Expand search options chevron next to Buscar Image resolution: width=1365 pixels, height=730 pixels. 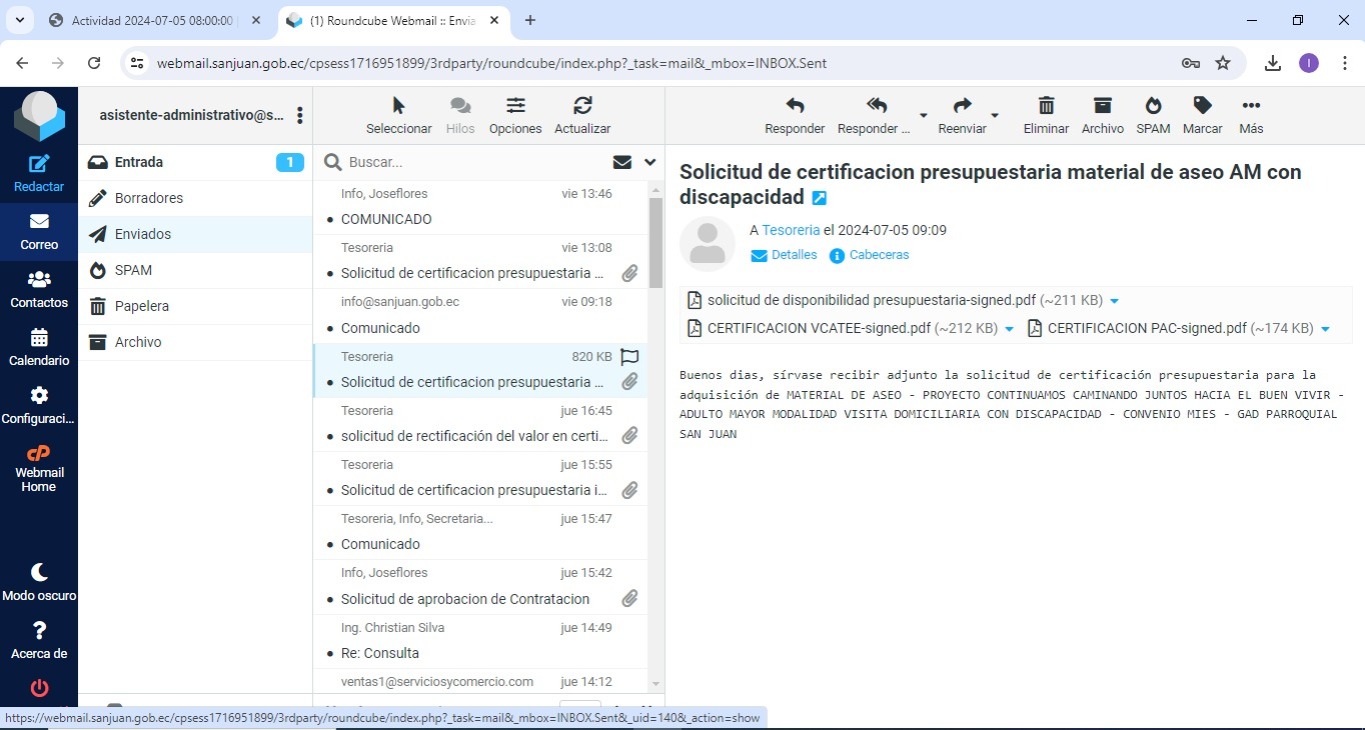pyautogui.click(x=650, y=162)
